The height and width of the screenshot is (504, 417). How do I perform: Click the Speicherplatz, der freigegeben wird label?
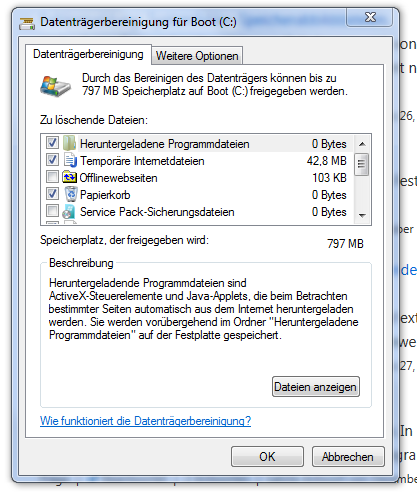point(124,240)
